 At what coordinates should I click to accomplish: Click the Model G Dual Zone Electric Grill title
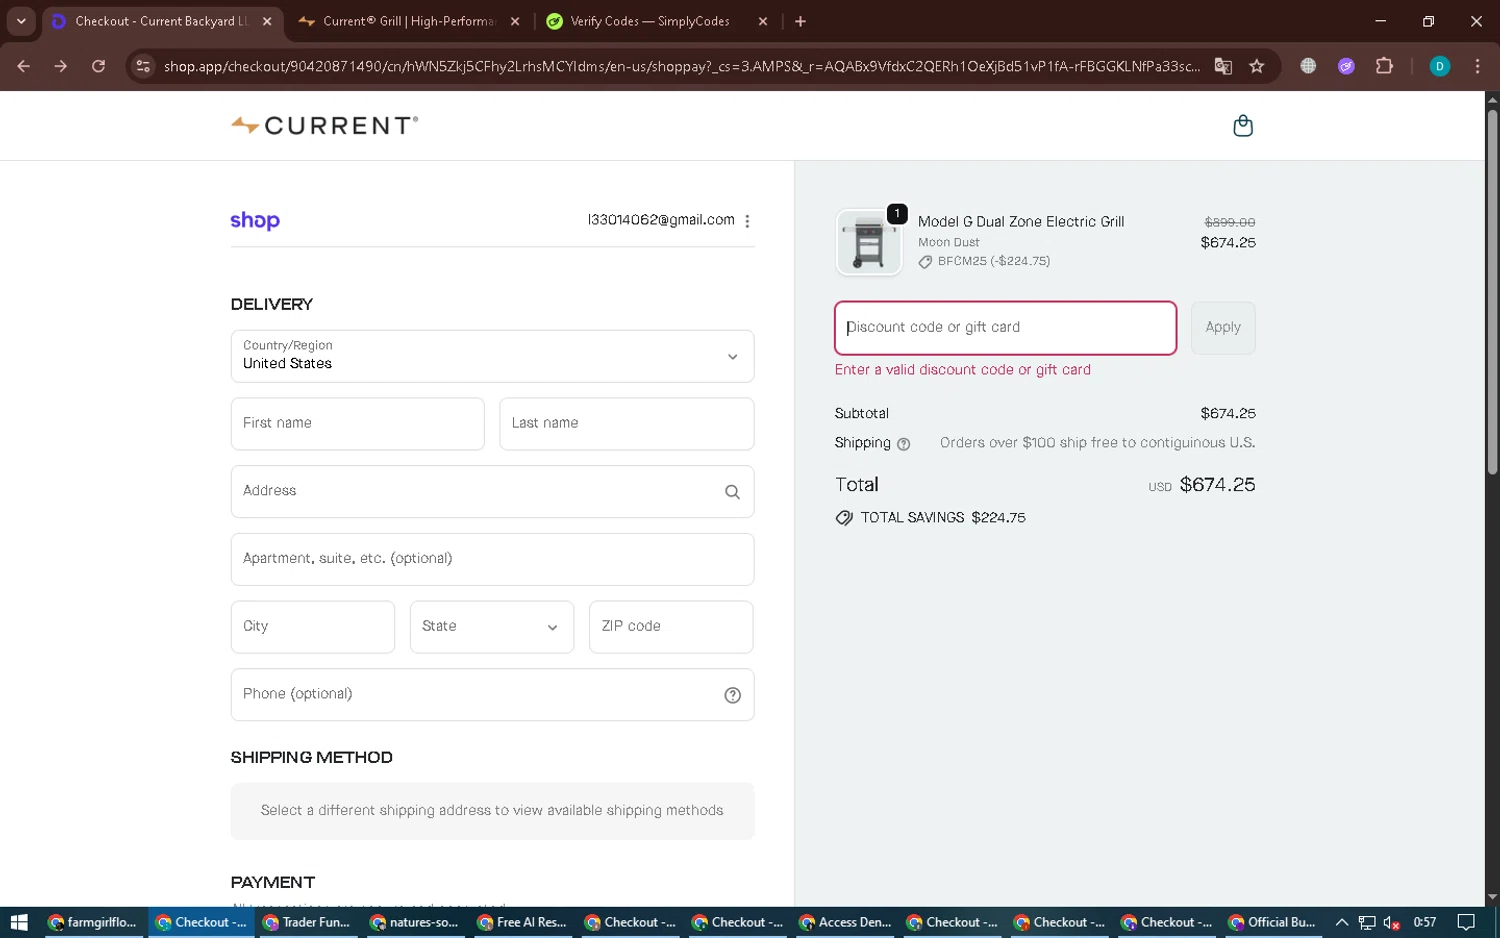[1021, 222]
